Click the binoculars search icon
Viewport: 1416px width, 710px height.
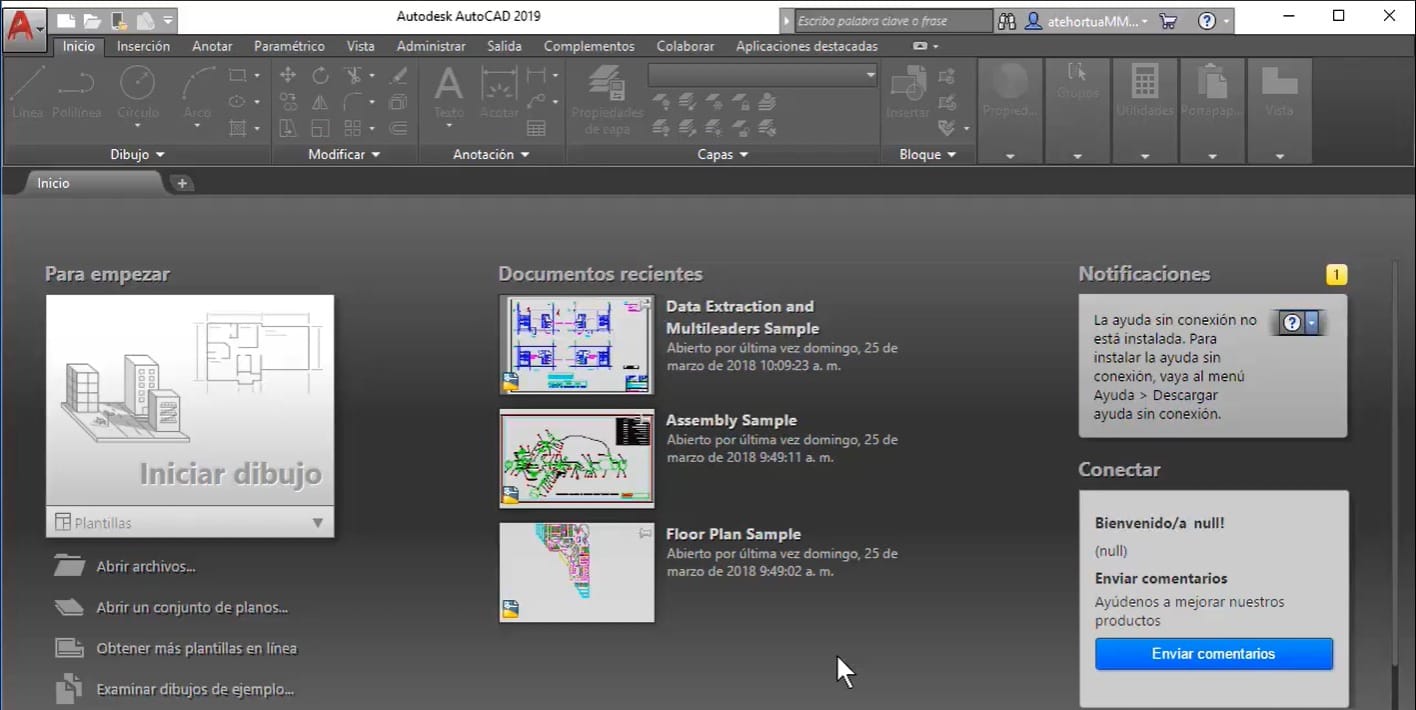point(1007,20)
